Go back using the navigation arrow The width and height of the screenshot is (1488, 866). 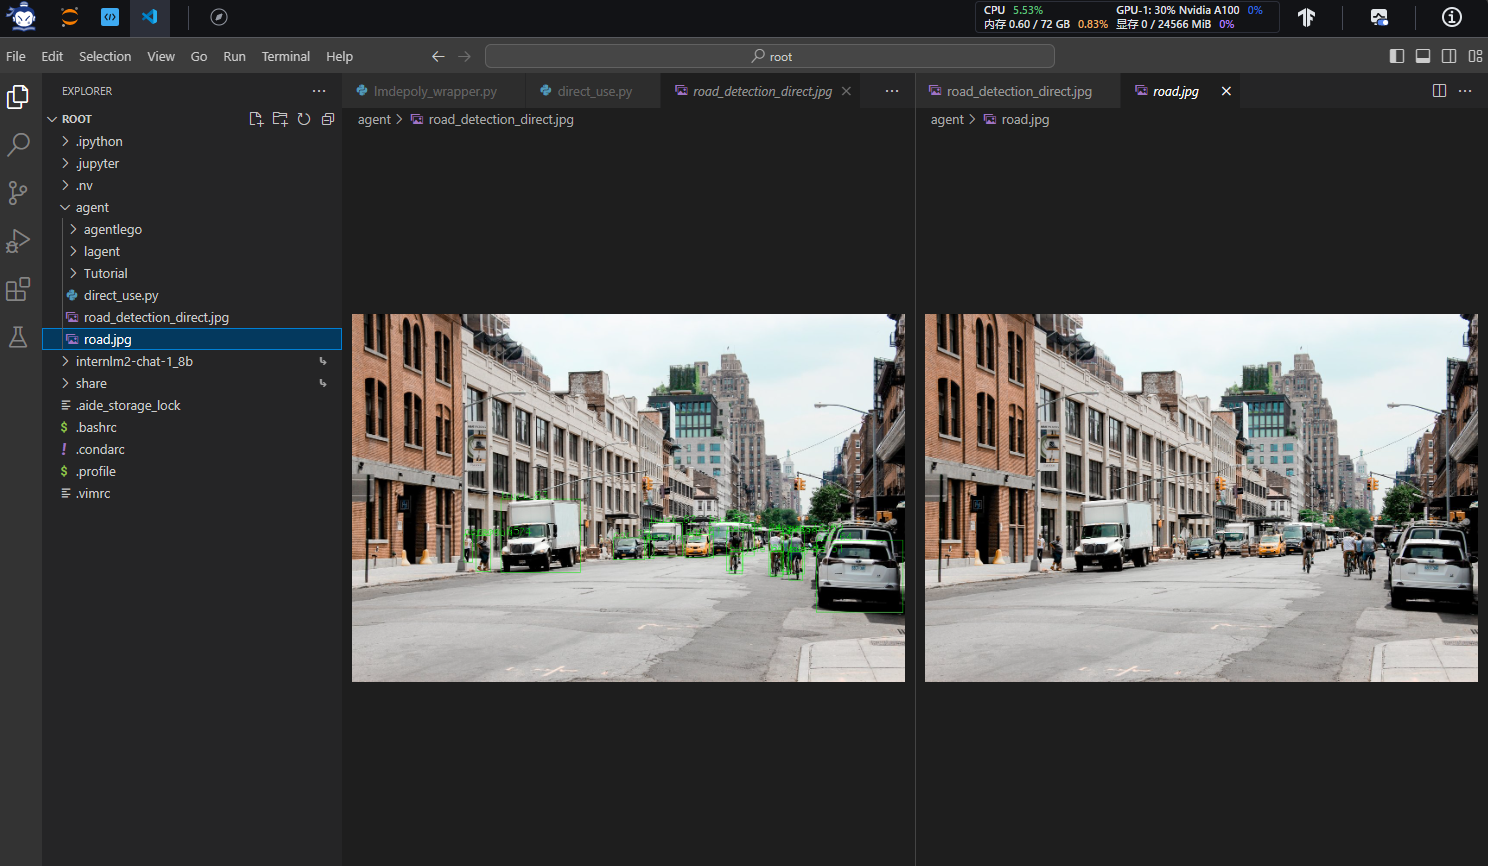tap(438, 56)
